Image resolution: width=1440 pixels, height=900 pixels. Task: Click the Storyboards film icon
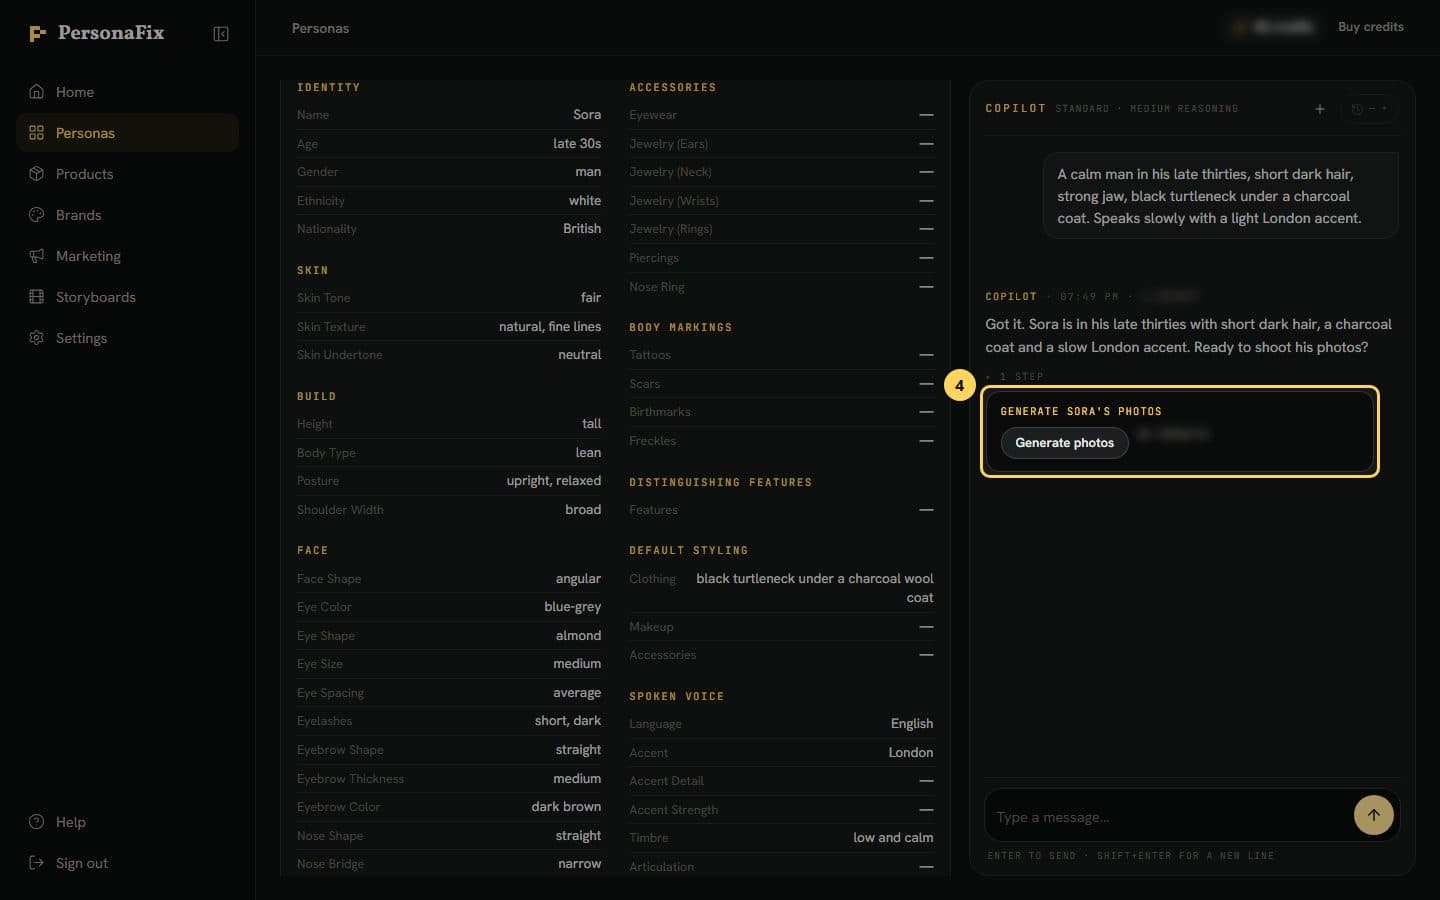37,297
